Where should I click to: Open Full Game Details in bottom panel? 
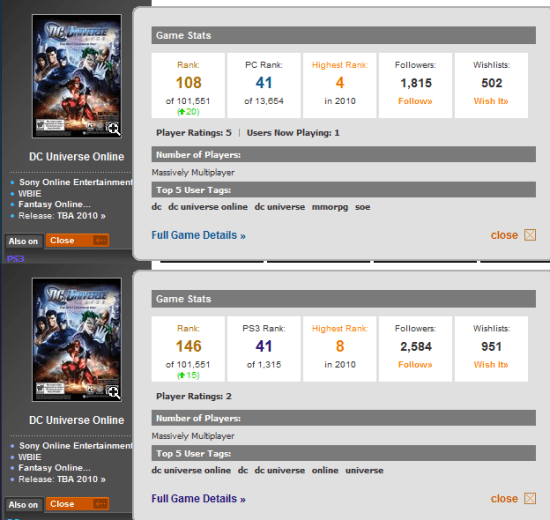click(198, 499)
